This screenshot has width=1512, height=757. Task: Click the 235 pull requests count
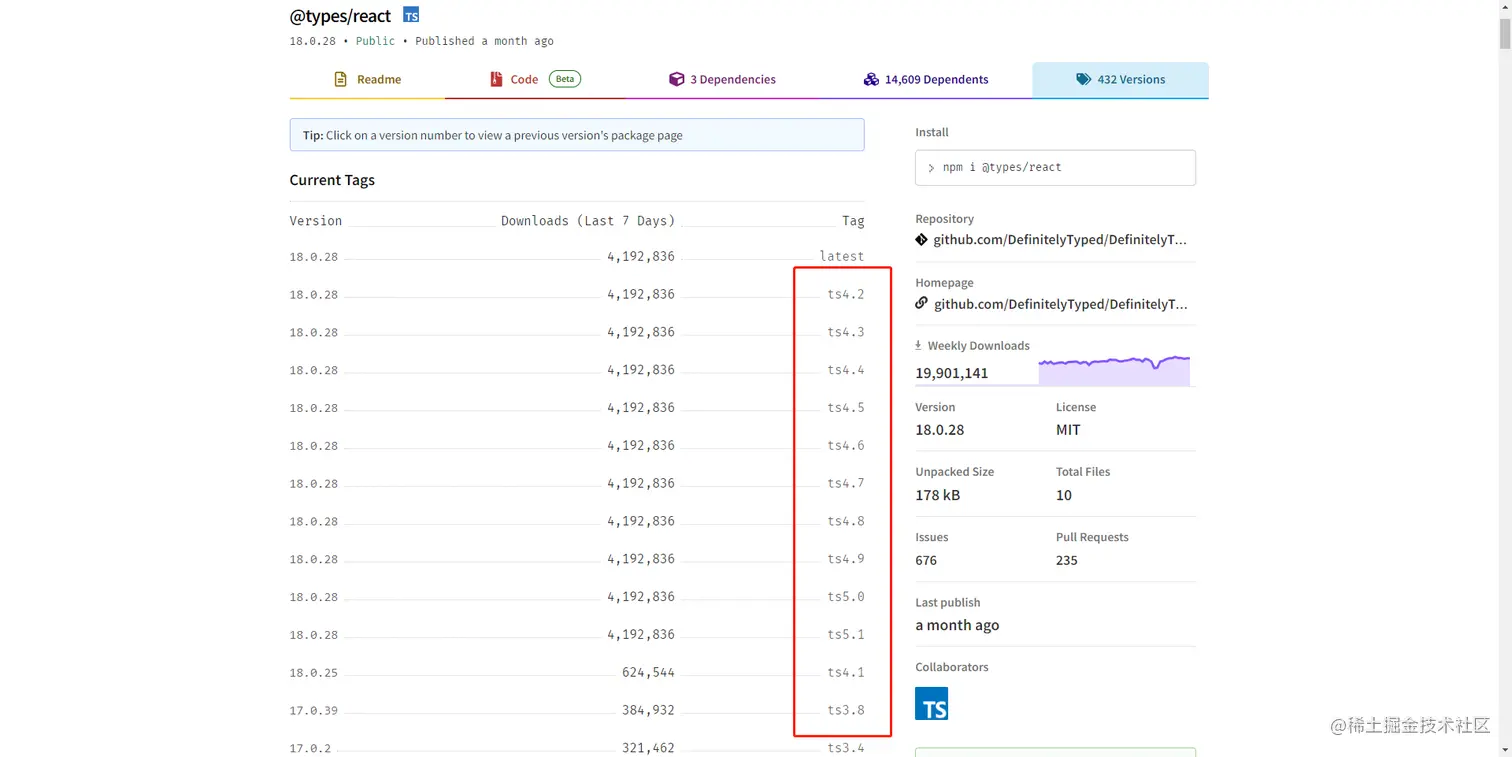coord(1067,561)
